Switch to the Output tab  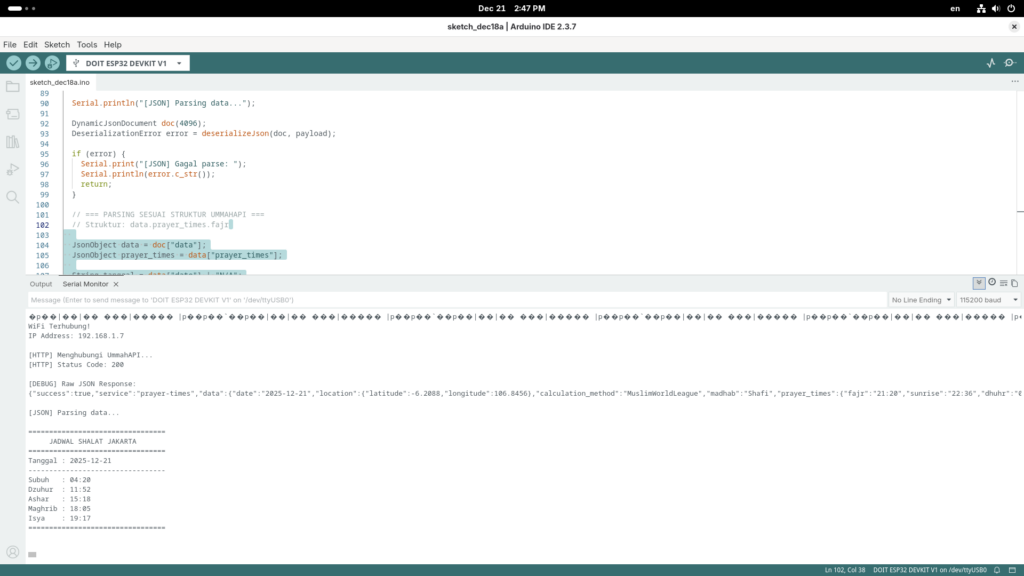(41, 284)
